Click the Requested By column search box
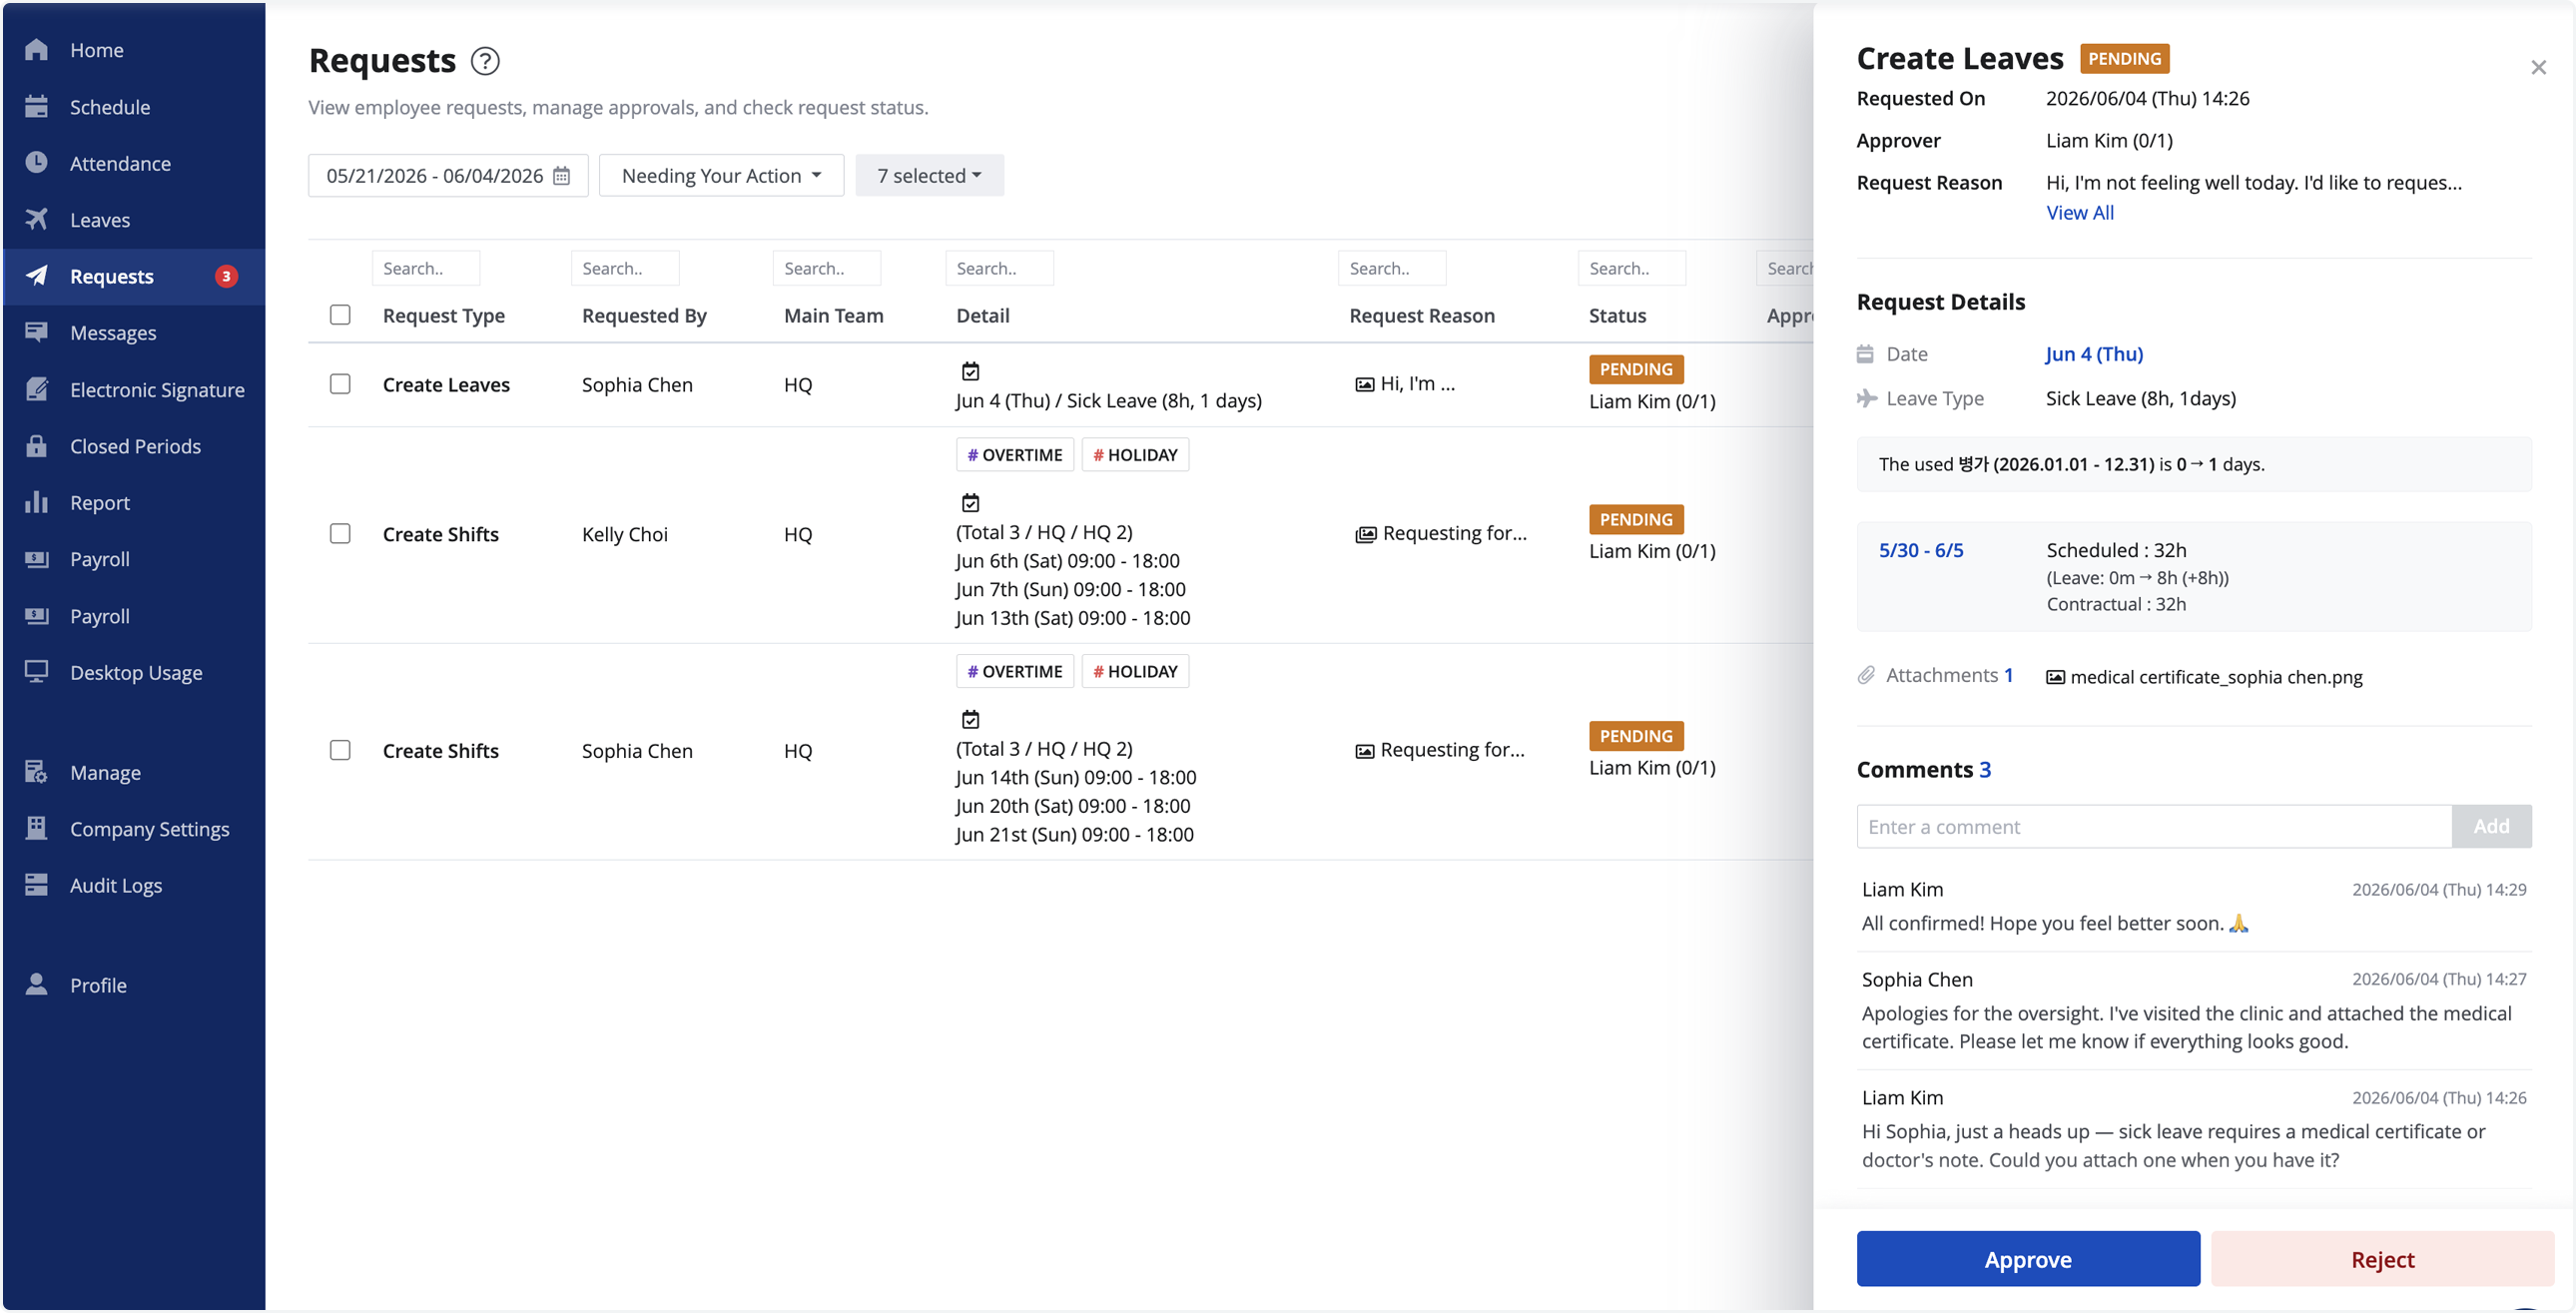Image resolution: width=2576 pixels, height=1313 pixels. tap(625, 269)
